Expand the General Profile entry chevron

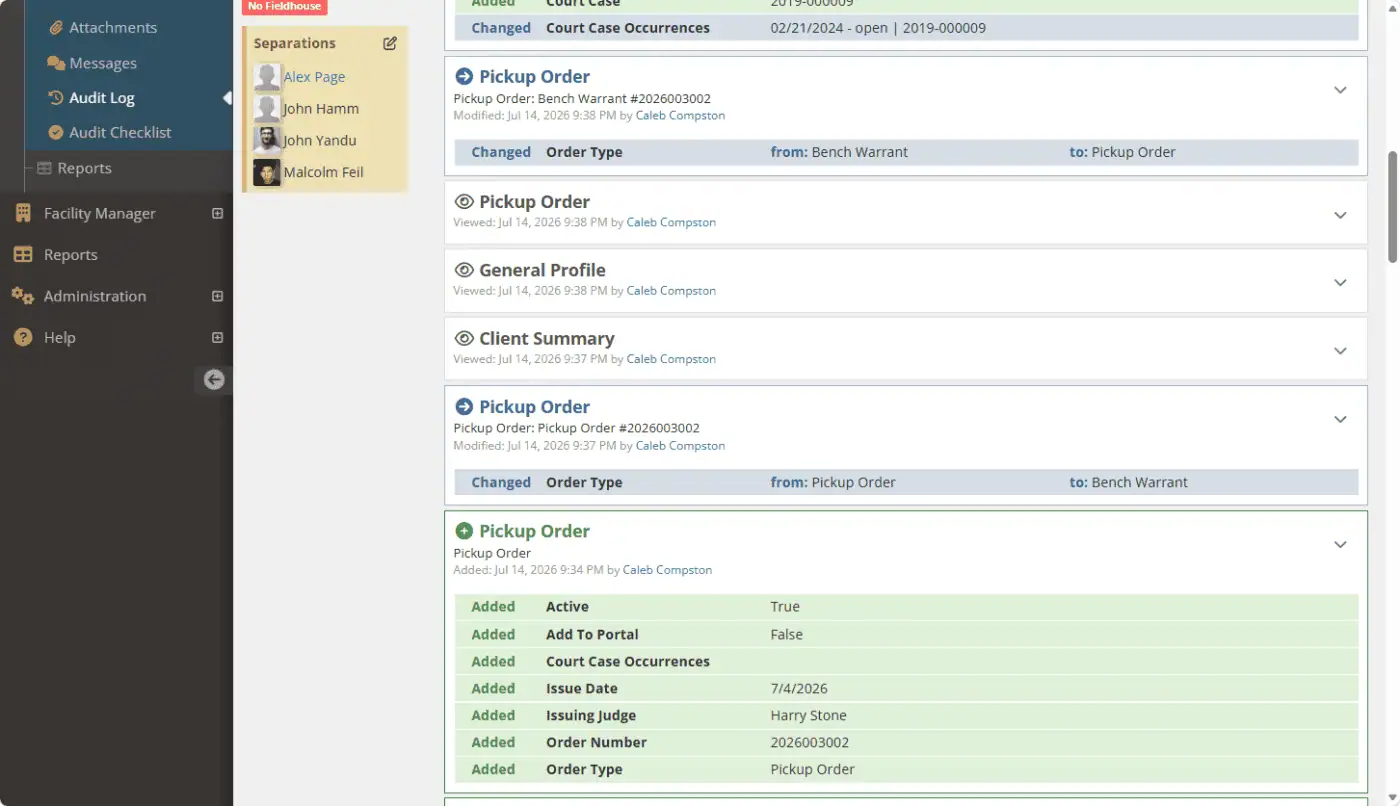click(x=1341, y=283)
